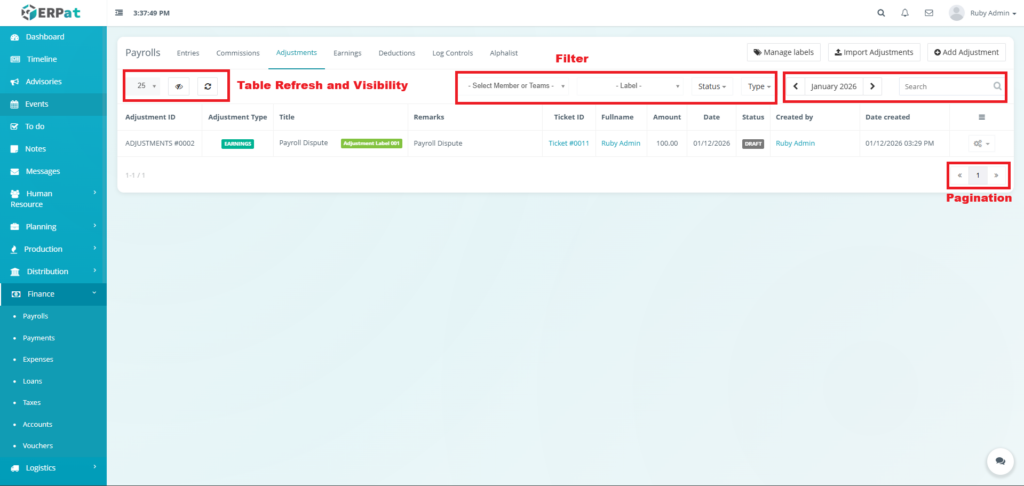Image resolution: width=1024 pixels, height=486 pixels.
Task: Expand Planning menu
Action: [x=53, y=227]
